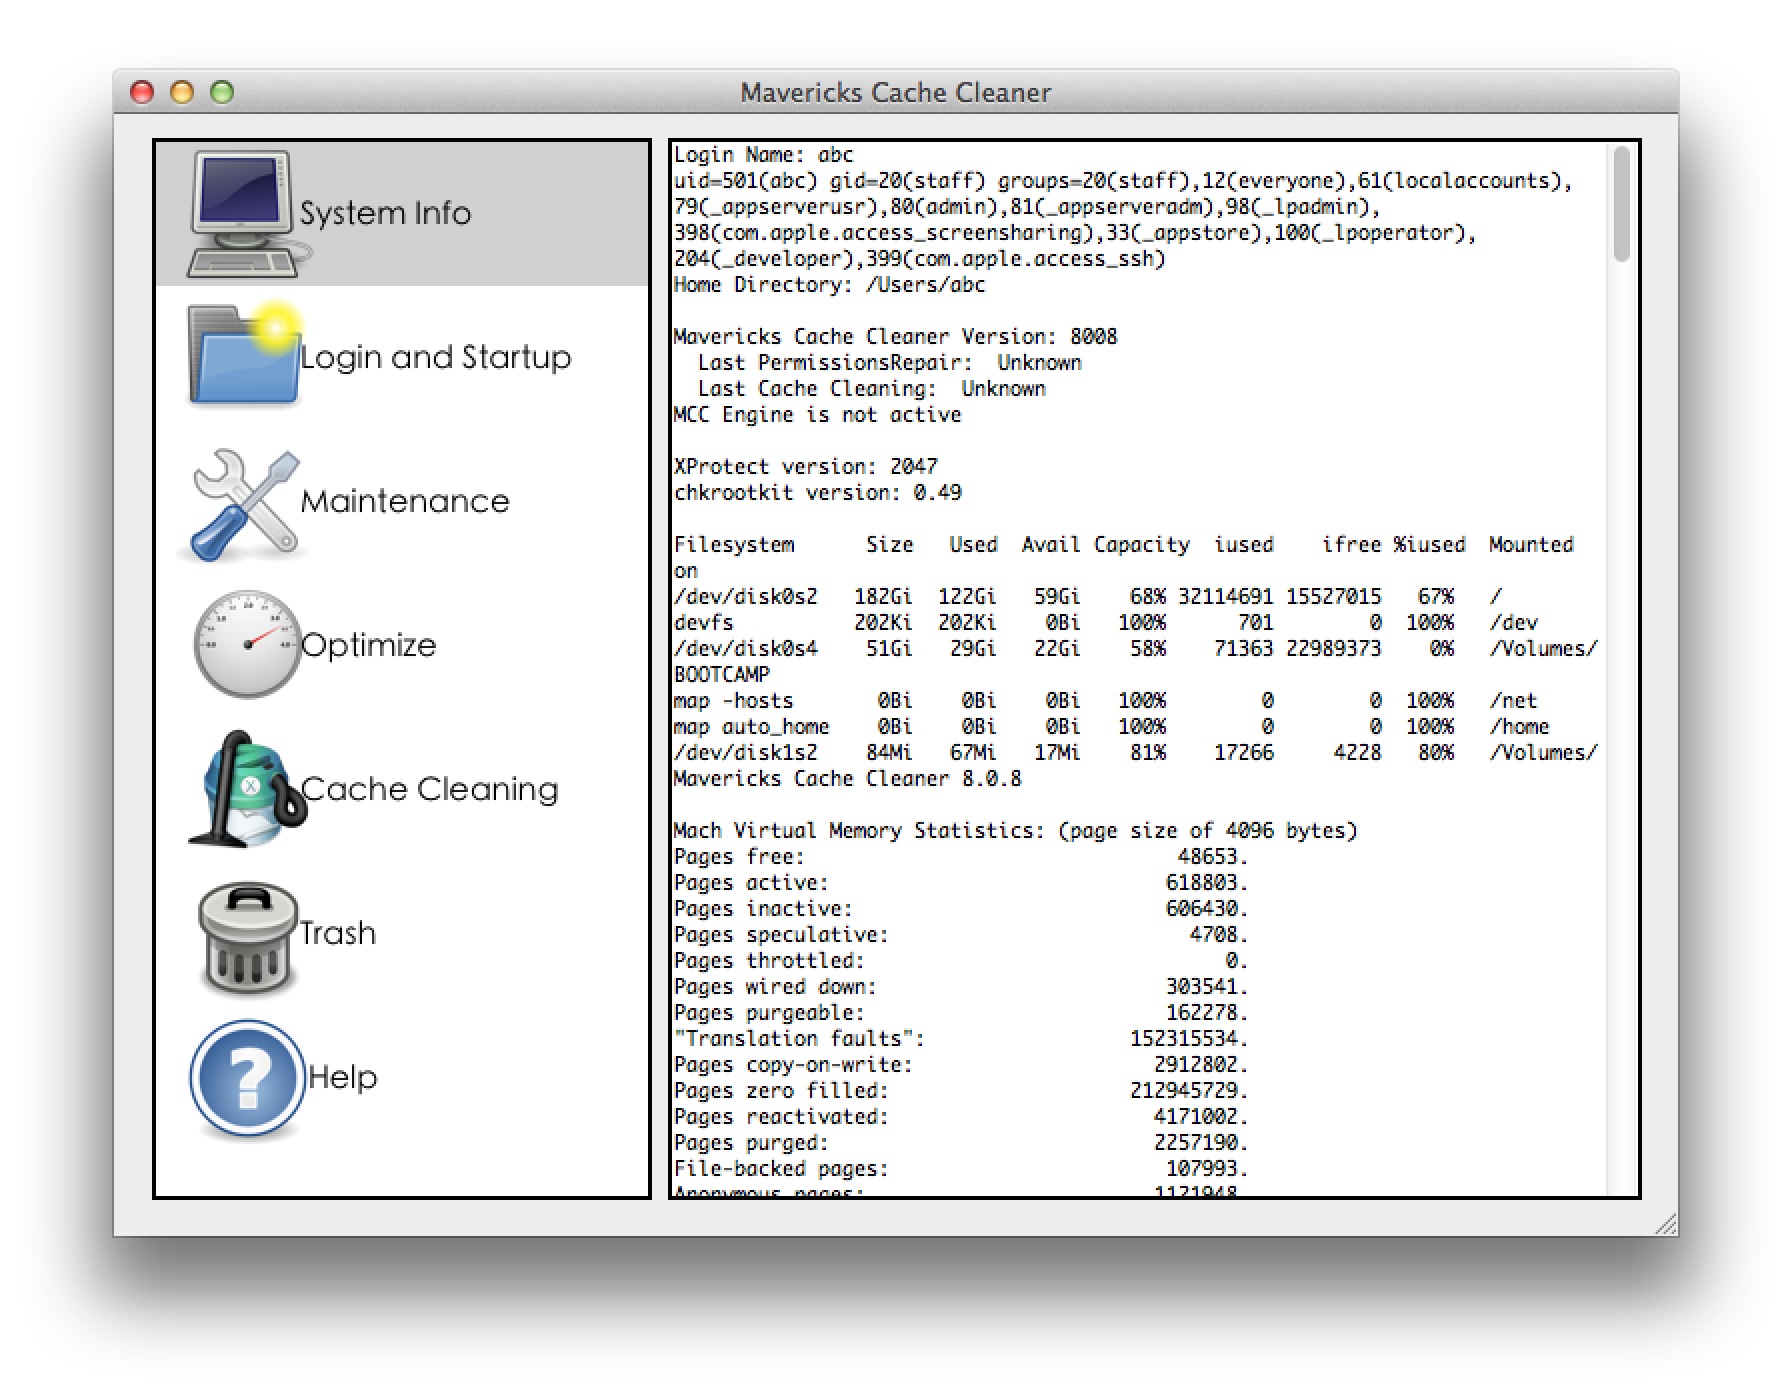1792x1394 pixels.
Task: Click 'BOOTCAMP' volume name text
Action: [x=721, y=675]
